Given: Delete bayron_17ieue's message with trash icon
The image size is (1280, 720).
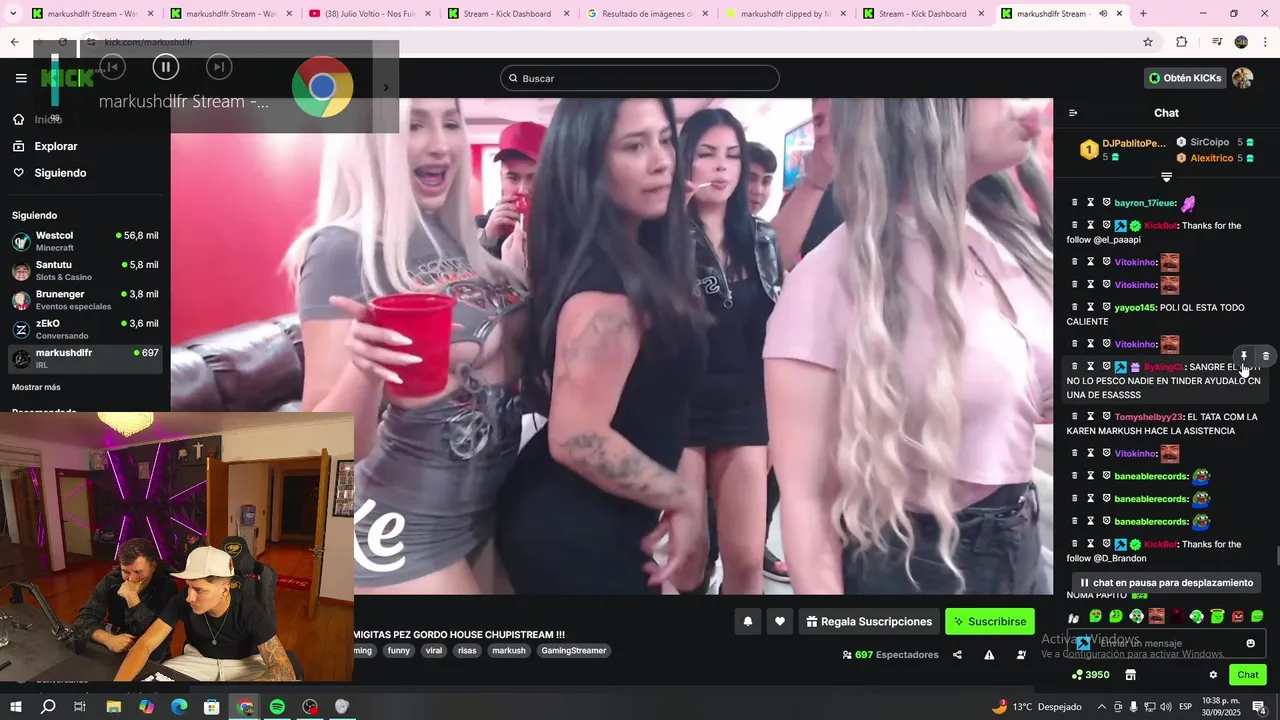Looking at the screenshot, I should 1075,203.
